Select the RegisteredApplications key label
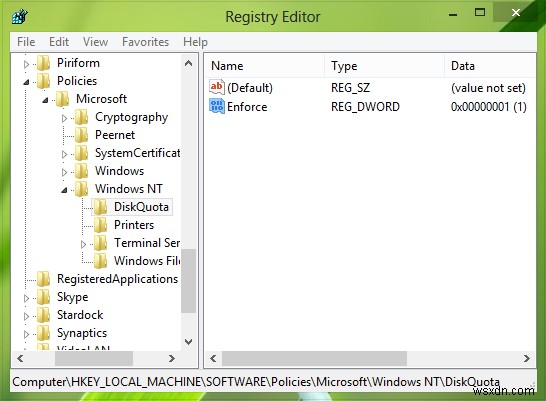The image size is (546, 401). 118,279
